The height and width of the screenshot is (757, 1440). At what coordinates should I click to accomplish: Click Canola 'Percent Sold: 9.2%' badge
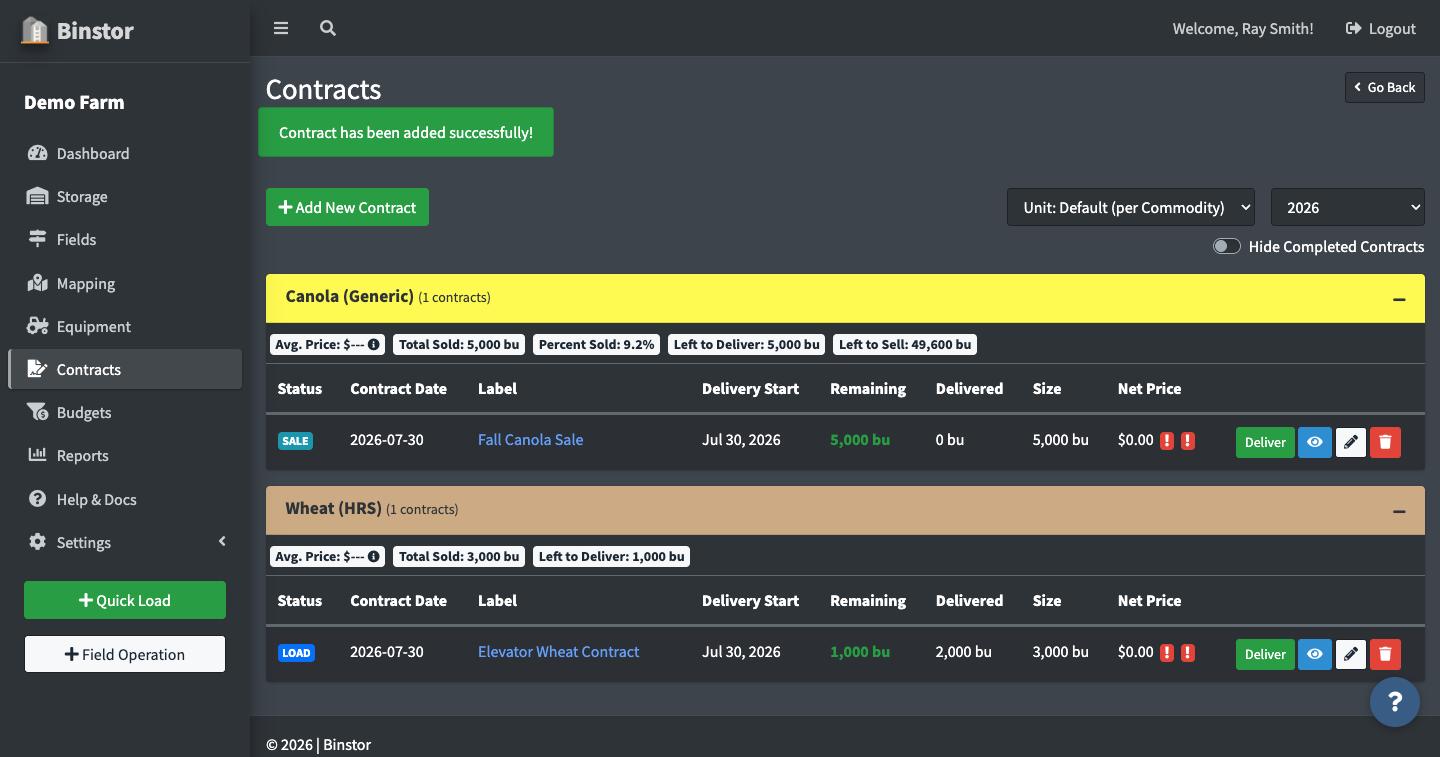597,344
